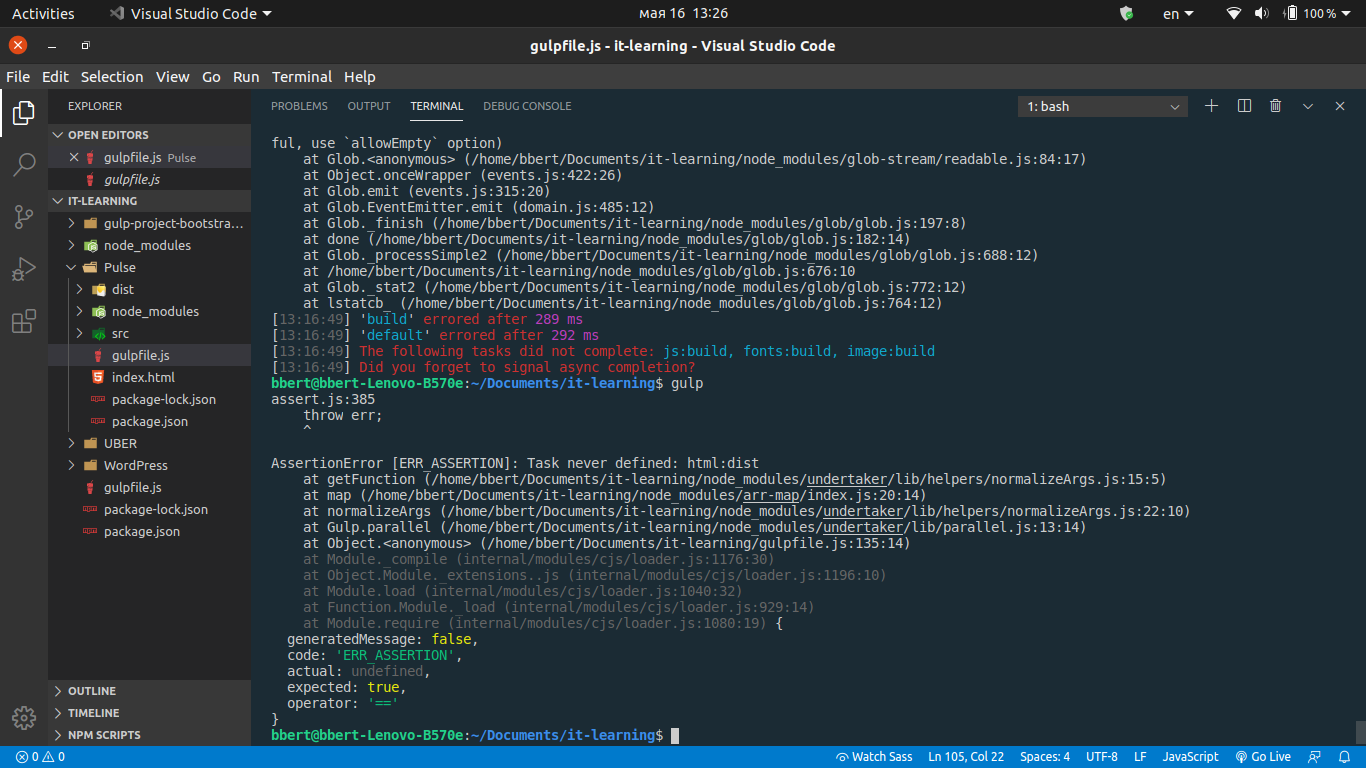Switch to the Problems tab
1366x768 pixels.
[299, 106]
